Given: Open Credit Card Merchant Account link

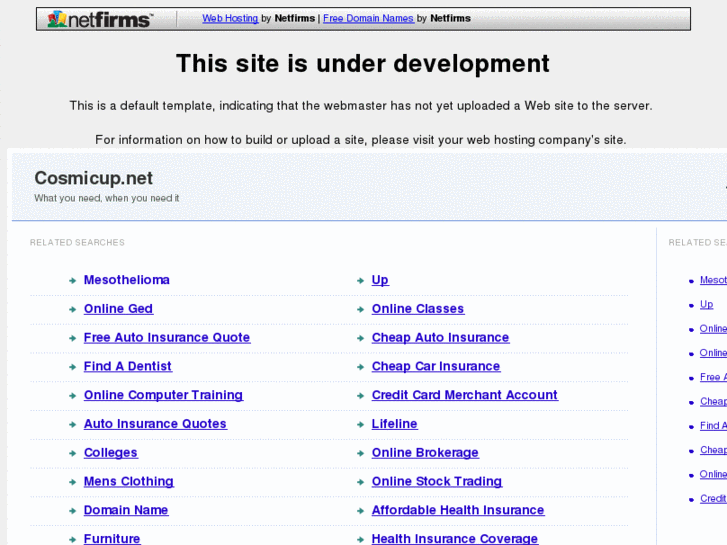Looking at the screenshot, I should tap(465, 395).
